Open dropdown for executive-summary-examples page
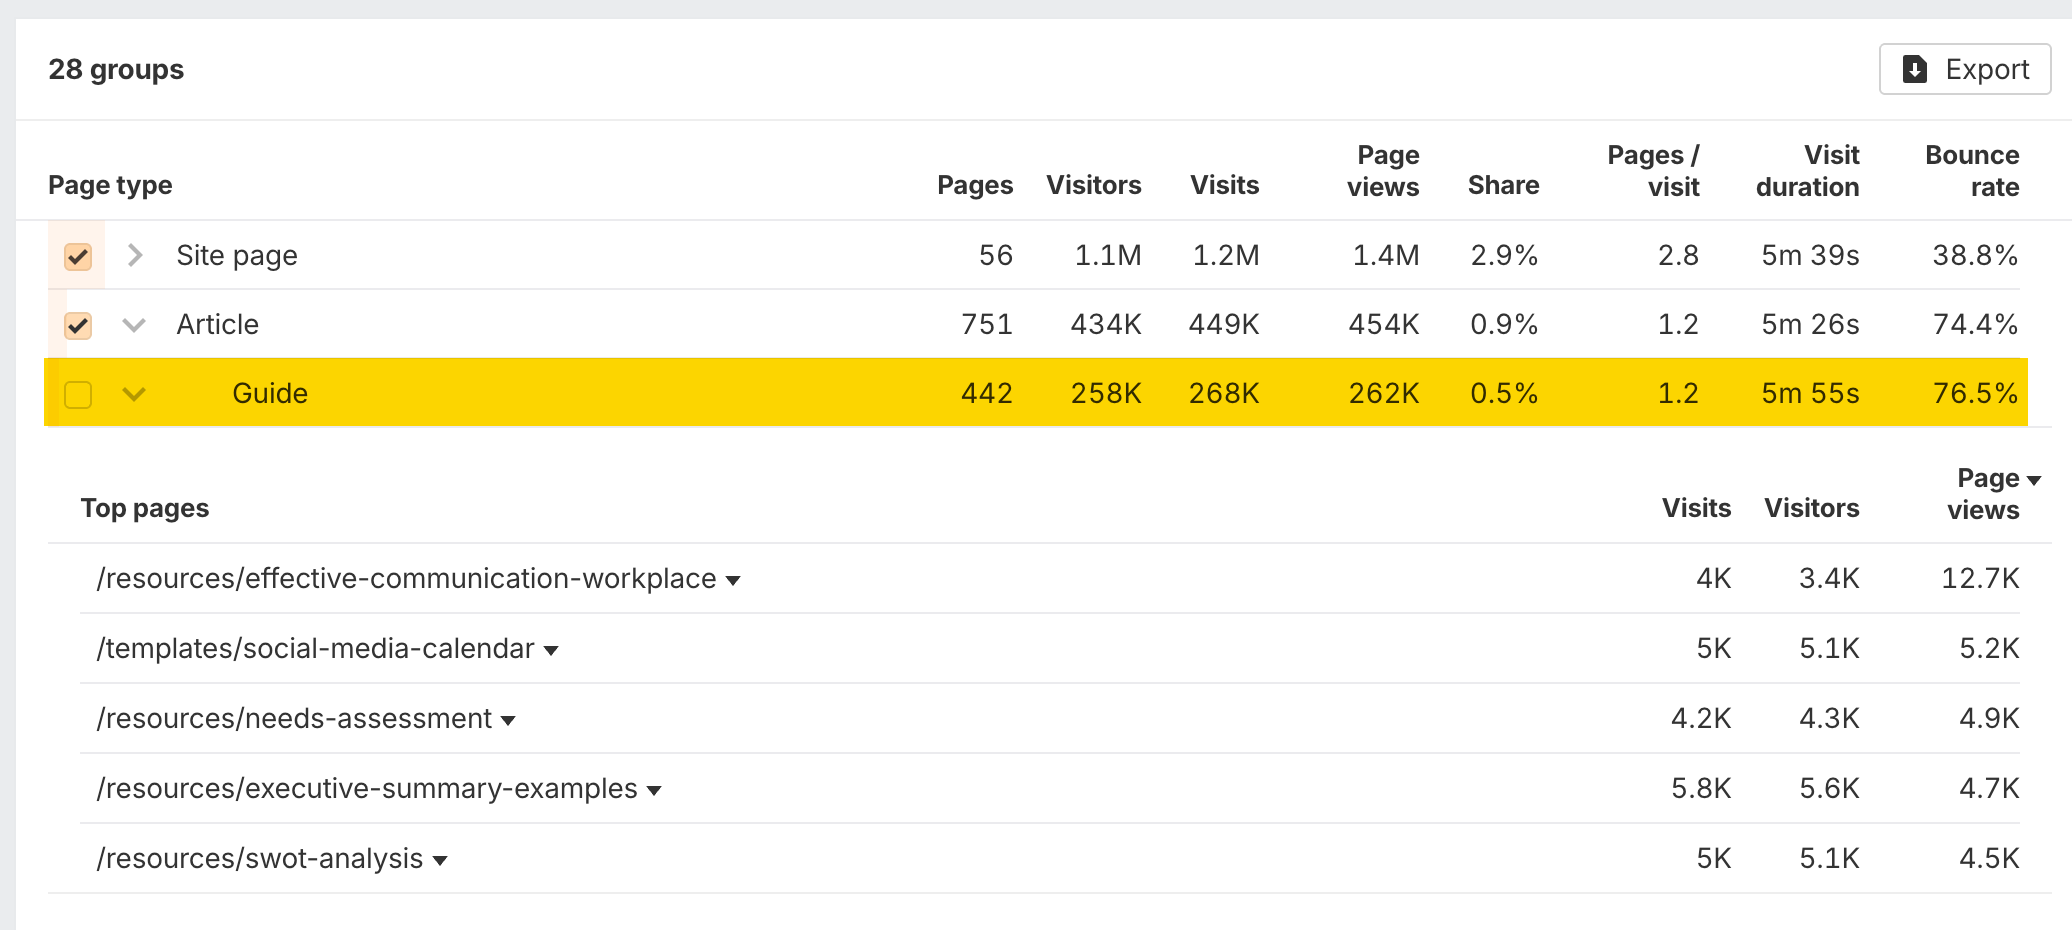2072x930 pixels. [x=654, y=790]
